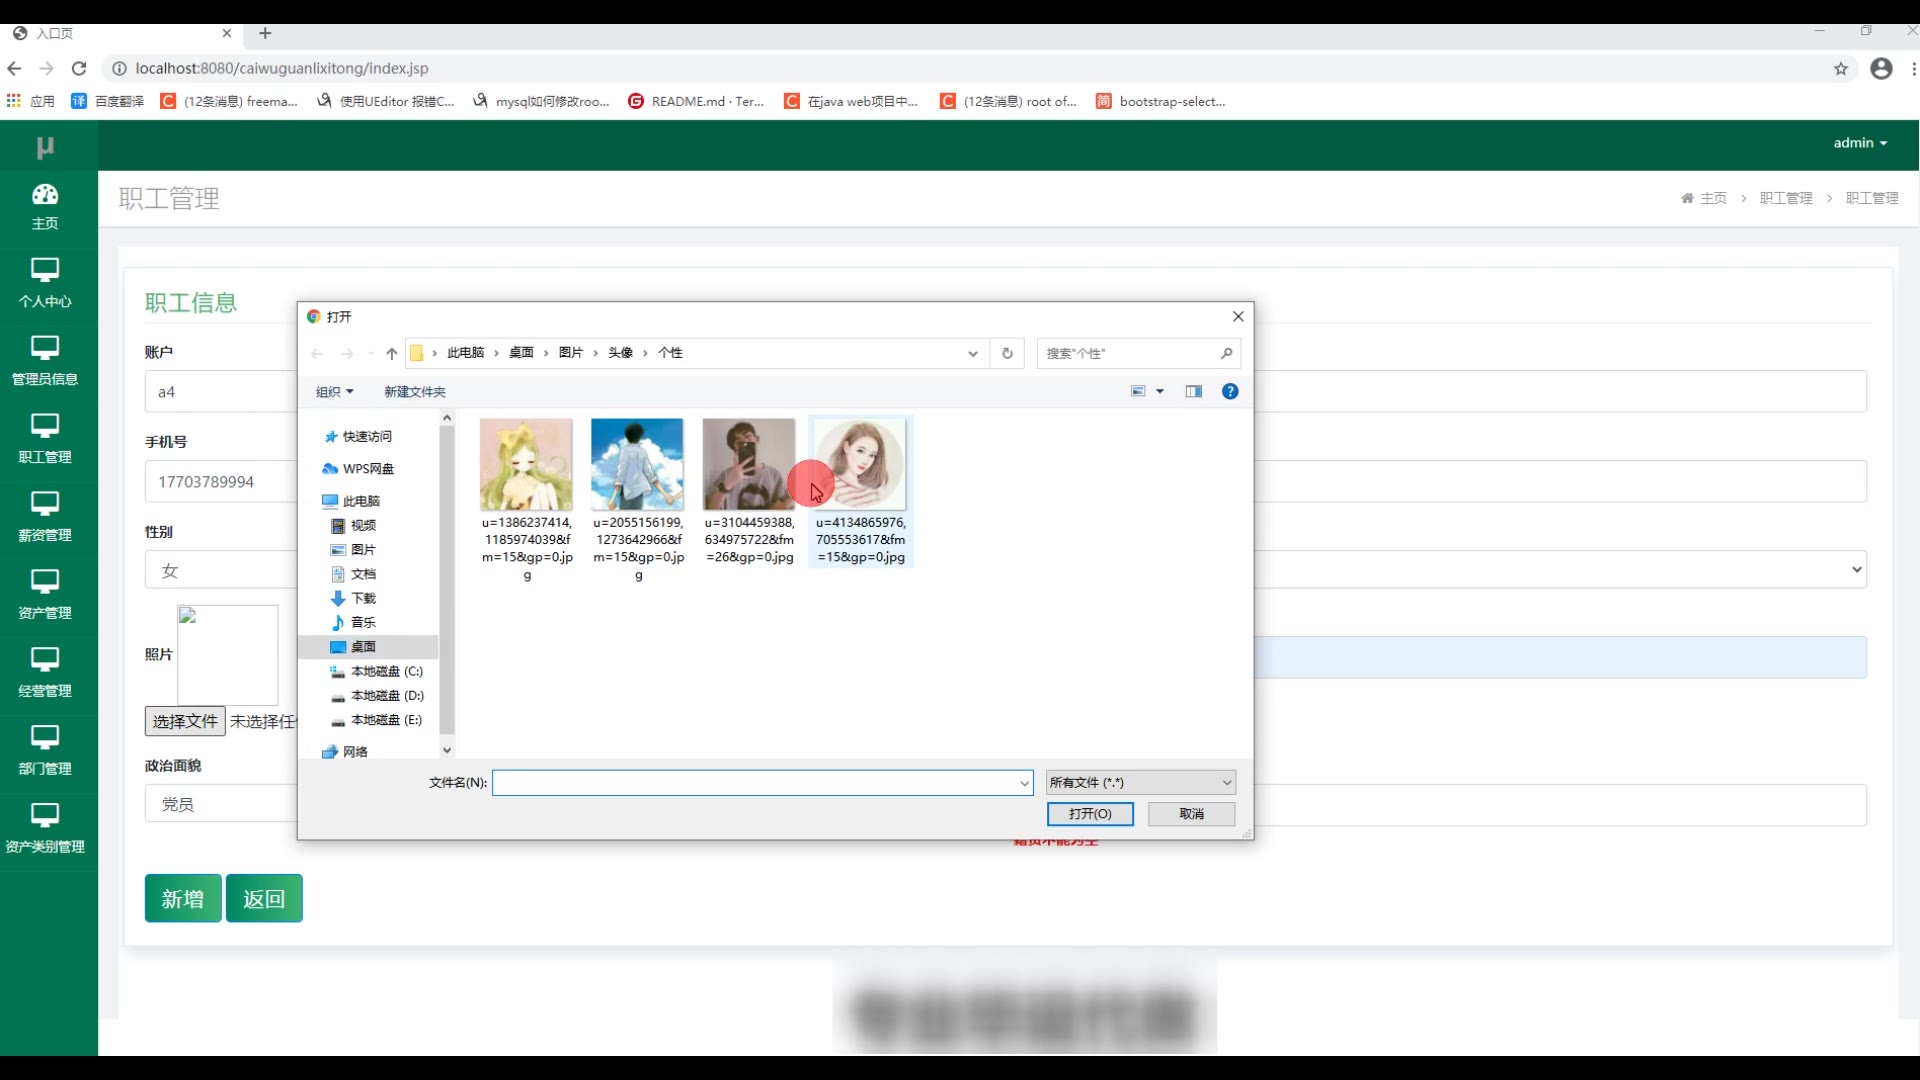Close the 打开 file dialog
This screenshot has width=1920, height=1080.
(1238, 316)
